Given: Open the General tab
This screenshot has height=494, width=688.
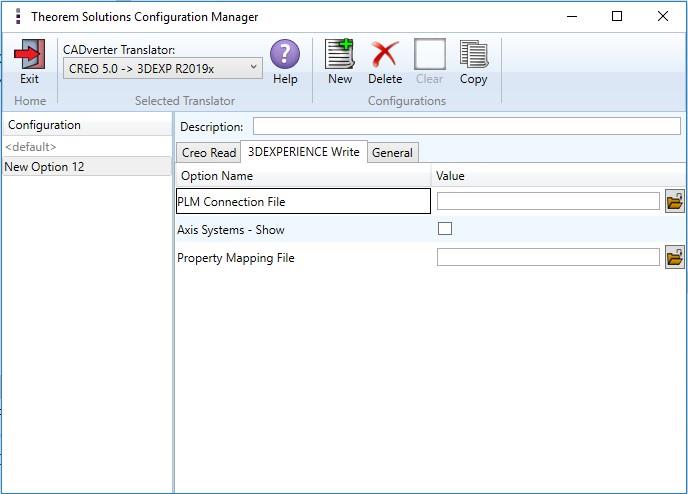Looking at the screenshot, I should (392, 153).
